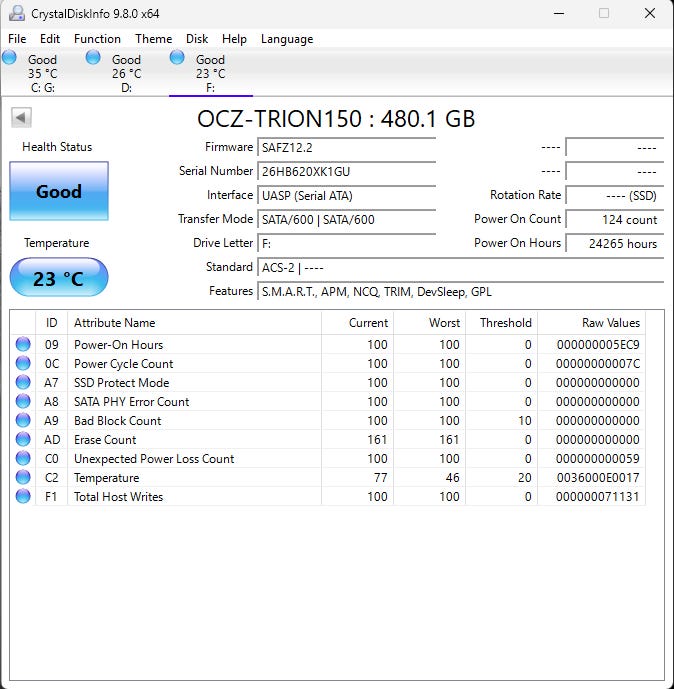Click the Raw Values column header
Viewport: 674px width, 689px height.
[610, 323]
